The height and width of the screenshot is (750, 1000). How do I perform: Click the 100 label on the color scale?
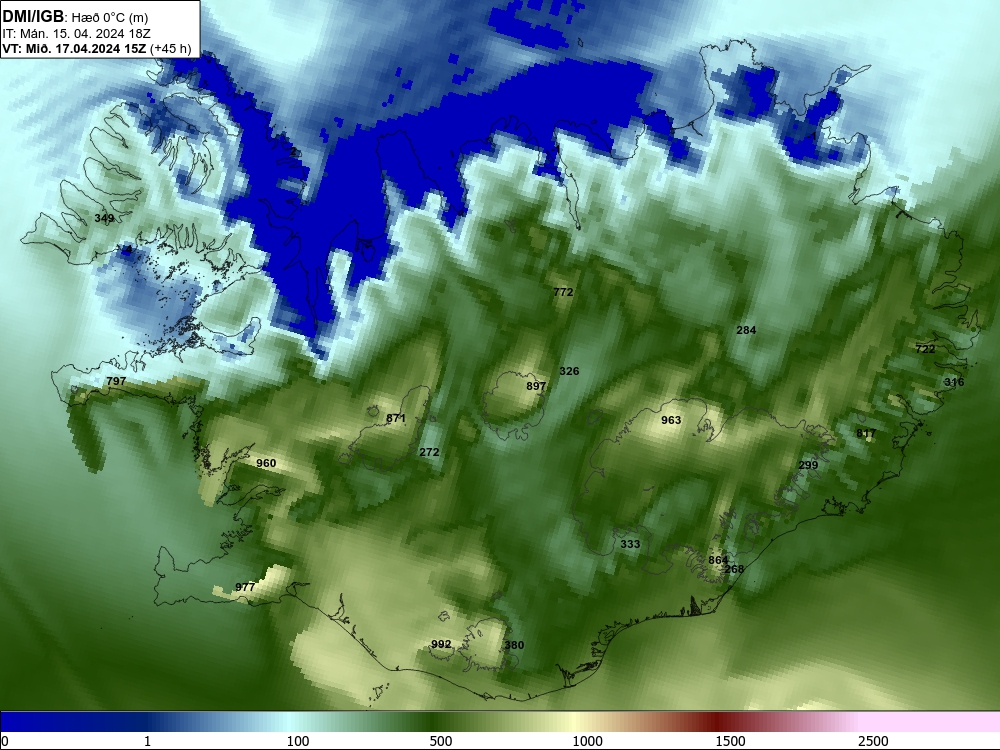tap(298, 741)
